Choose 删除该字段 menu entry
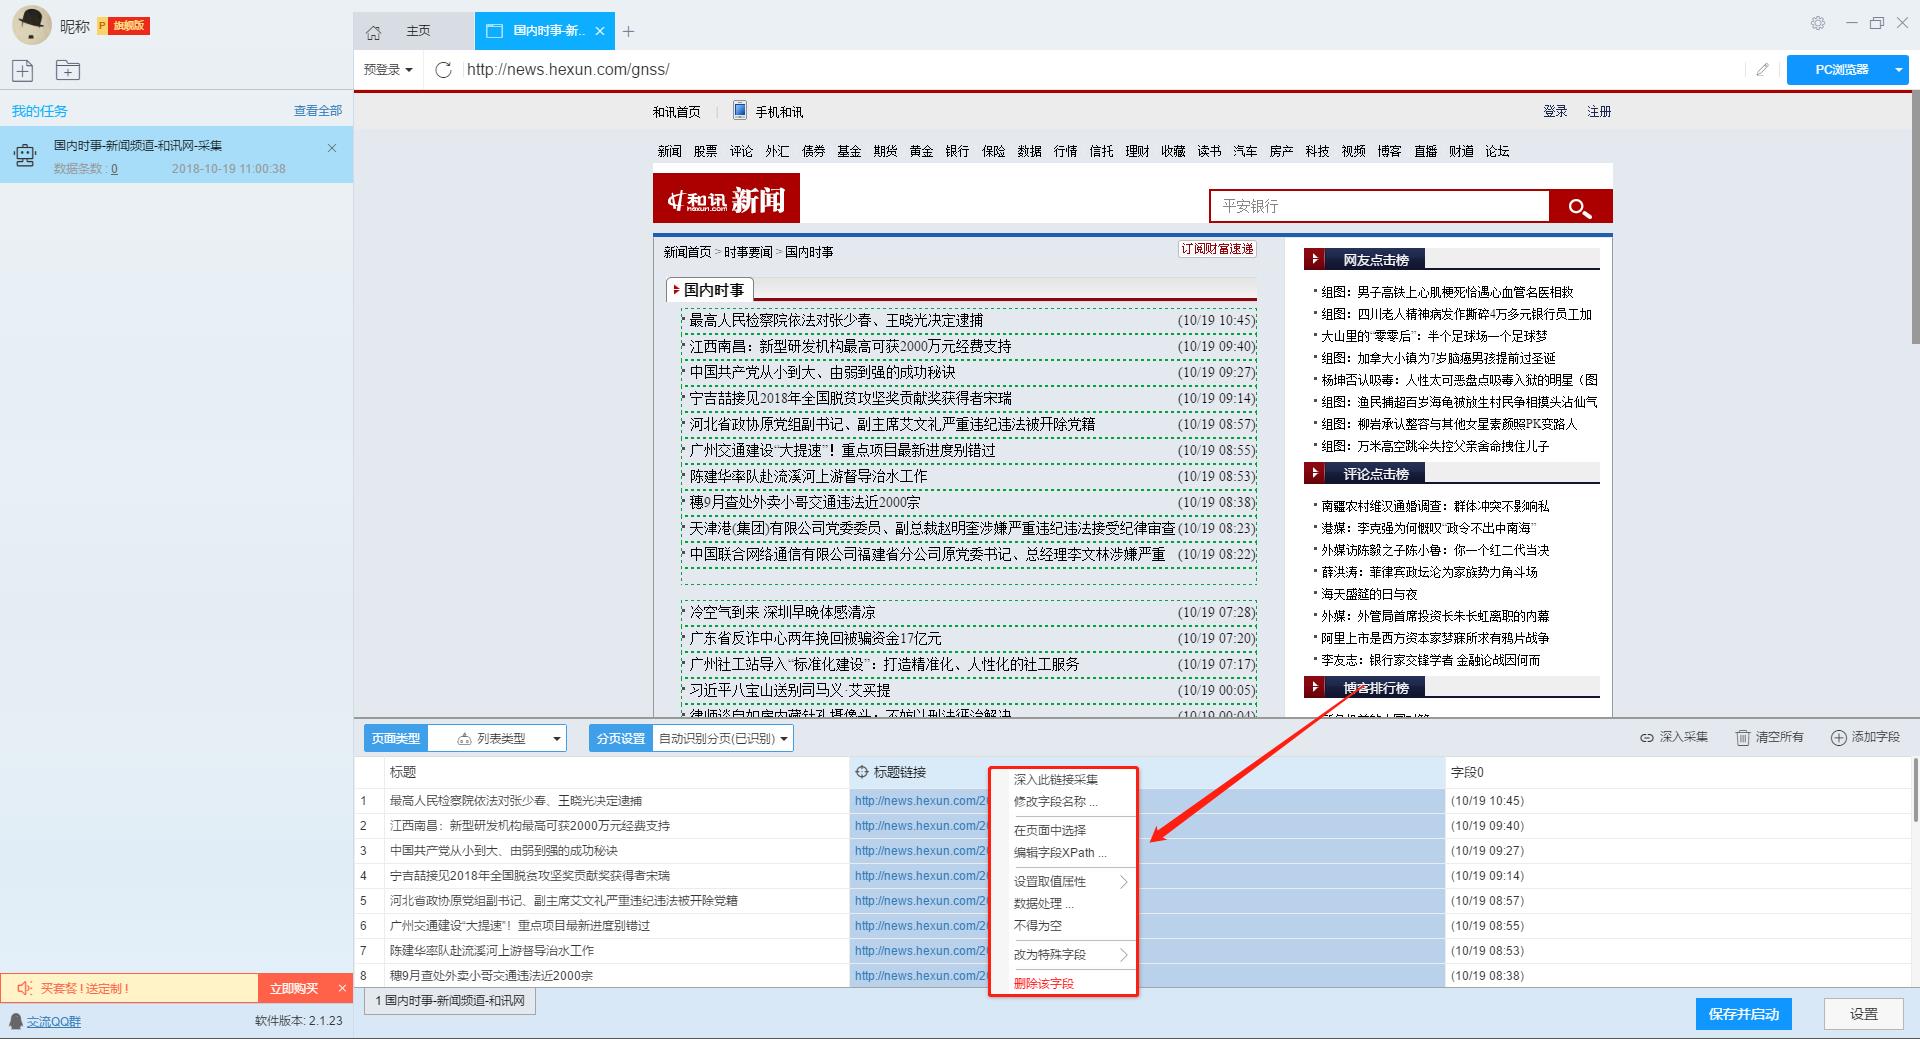This screenshot has width=1920, height=1039. 1044,983
